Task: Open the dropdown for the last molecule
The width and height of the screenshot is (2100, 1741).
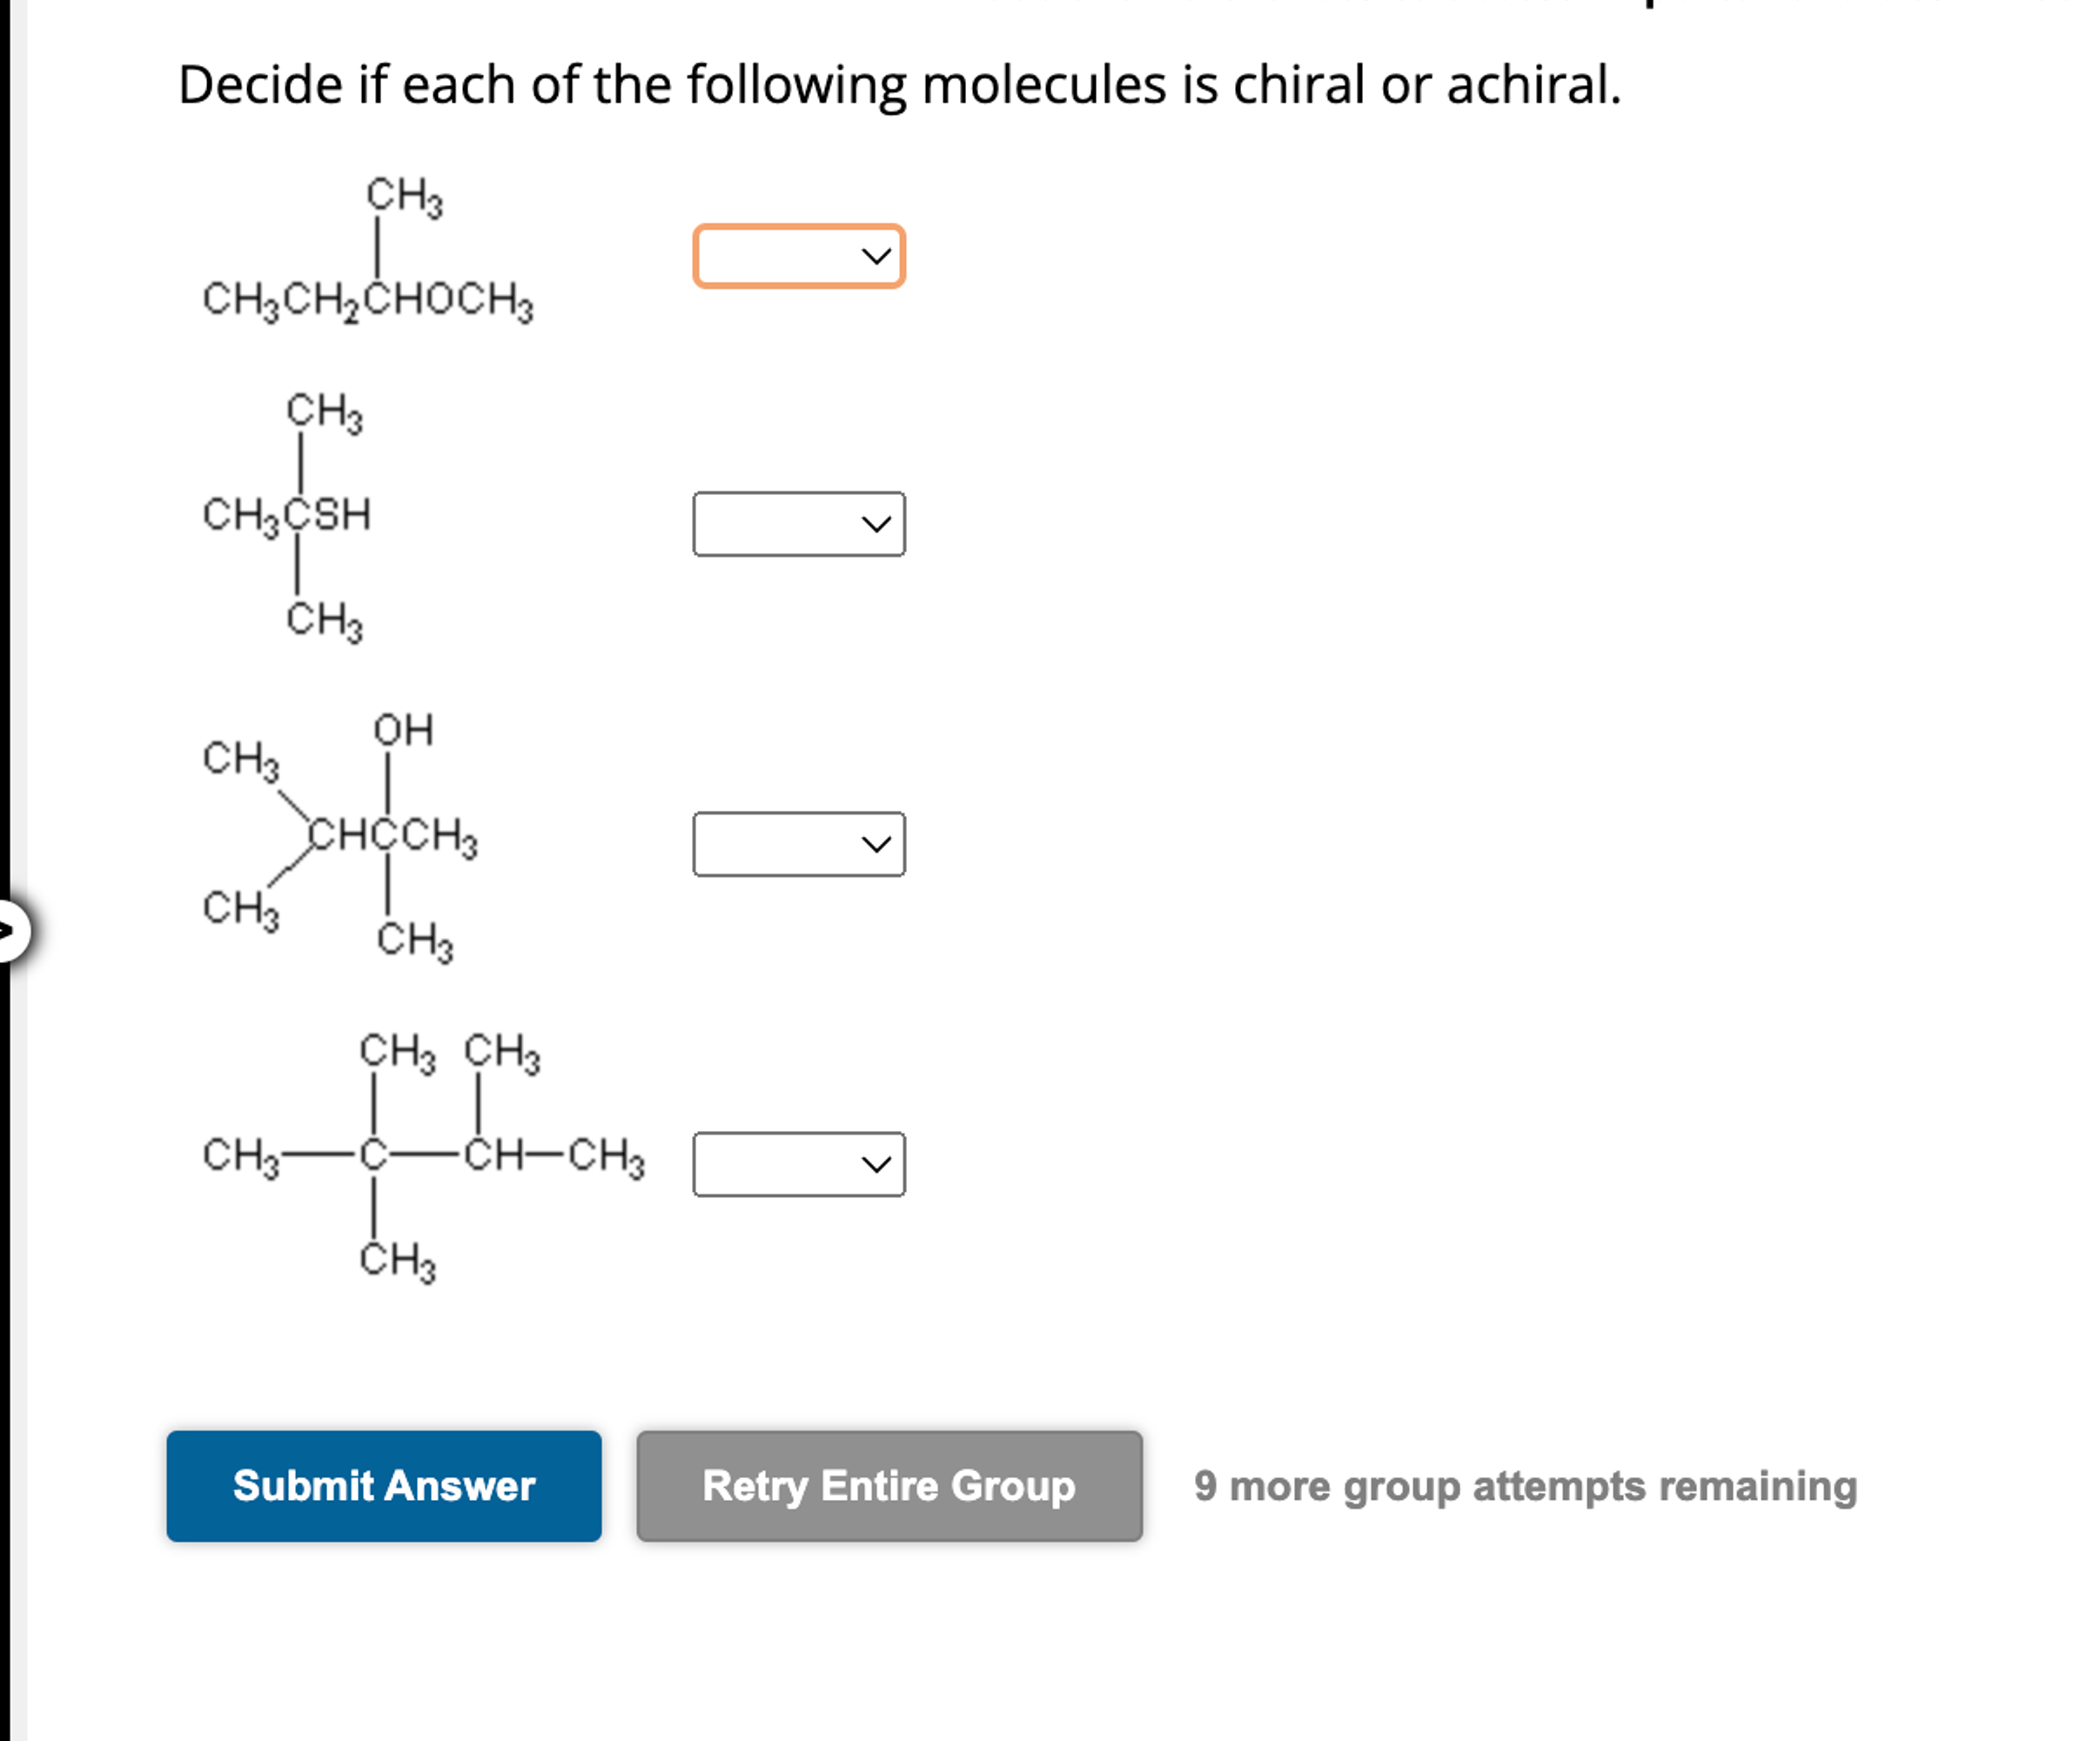Action: (798, 1163)
